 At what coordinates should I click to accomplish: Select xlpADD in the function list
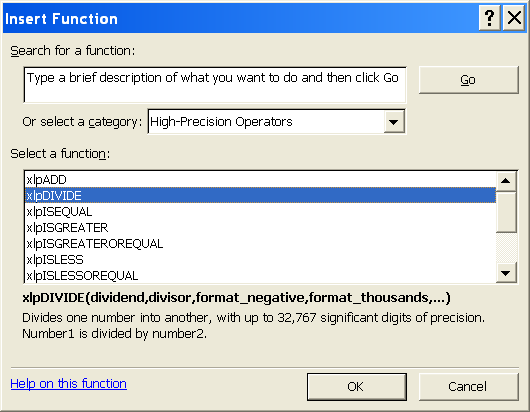(260, 180)
